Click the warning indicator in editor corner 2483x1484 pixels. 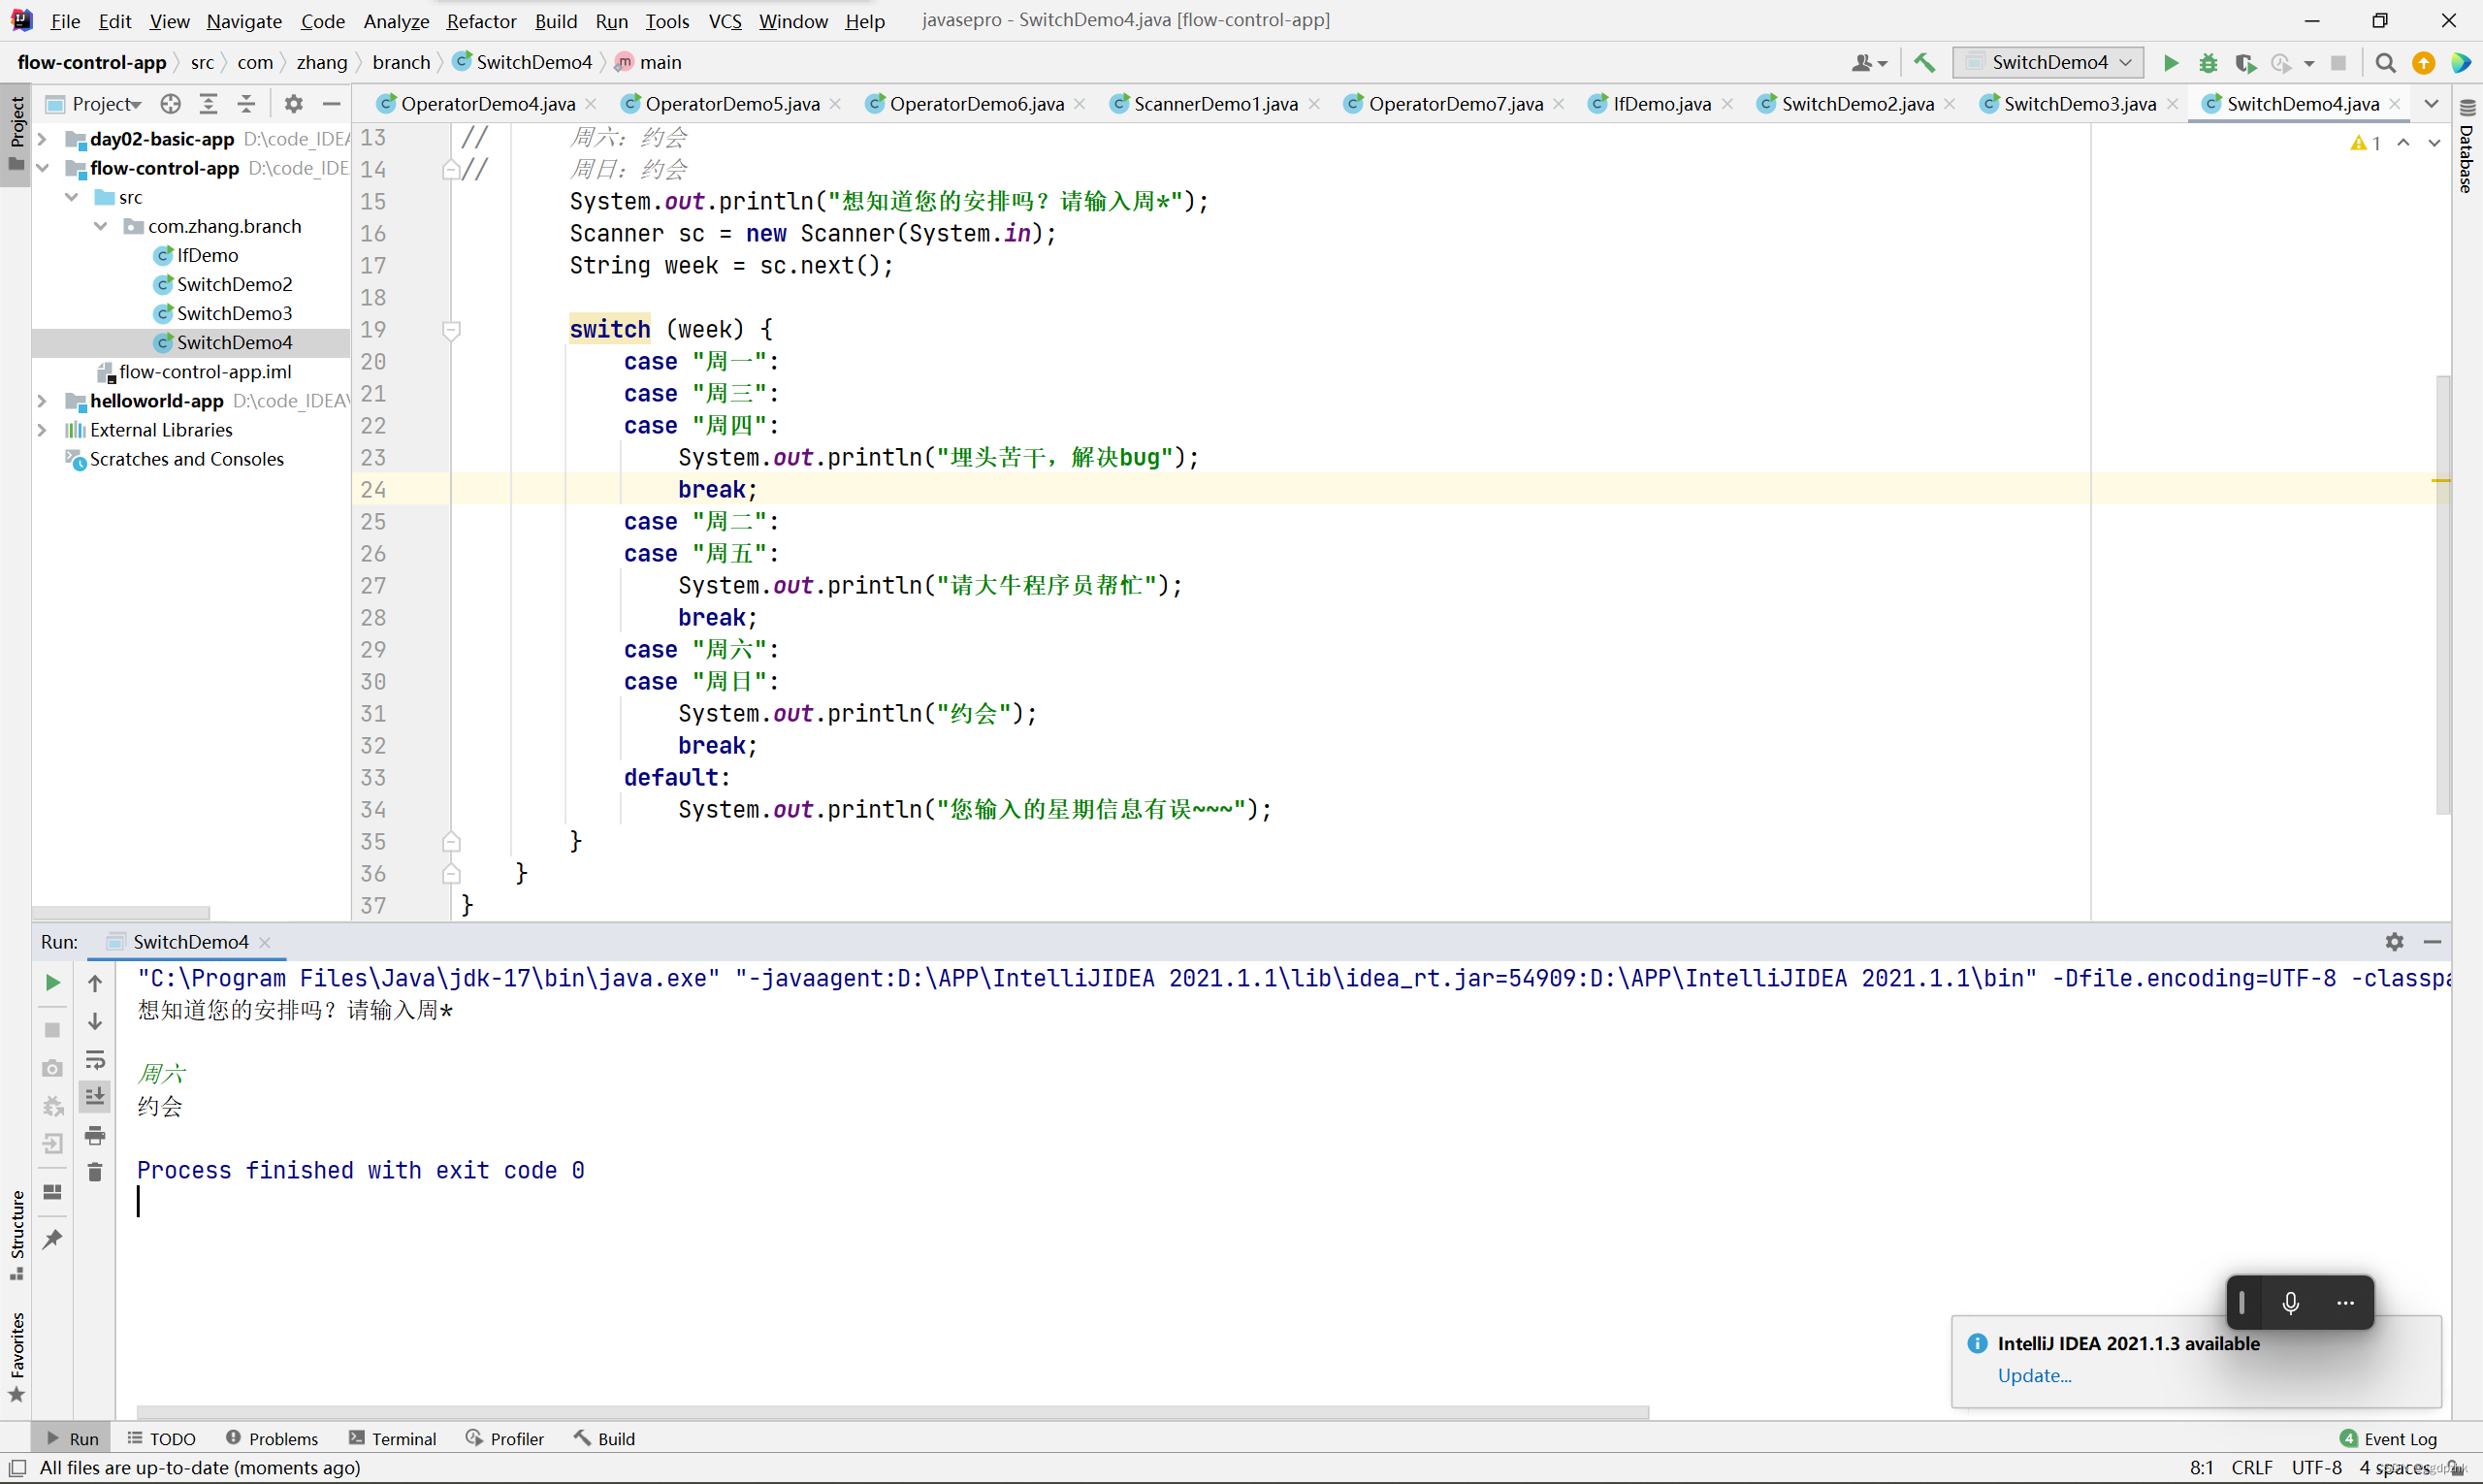2365,143
